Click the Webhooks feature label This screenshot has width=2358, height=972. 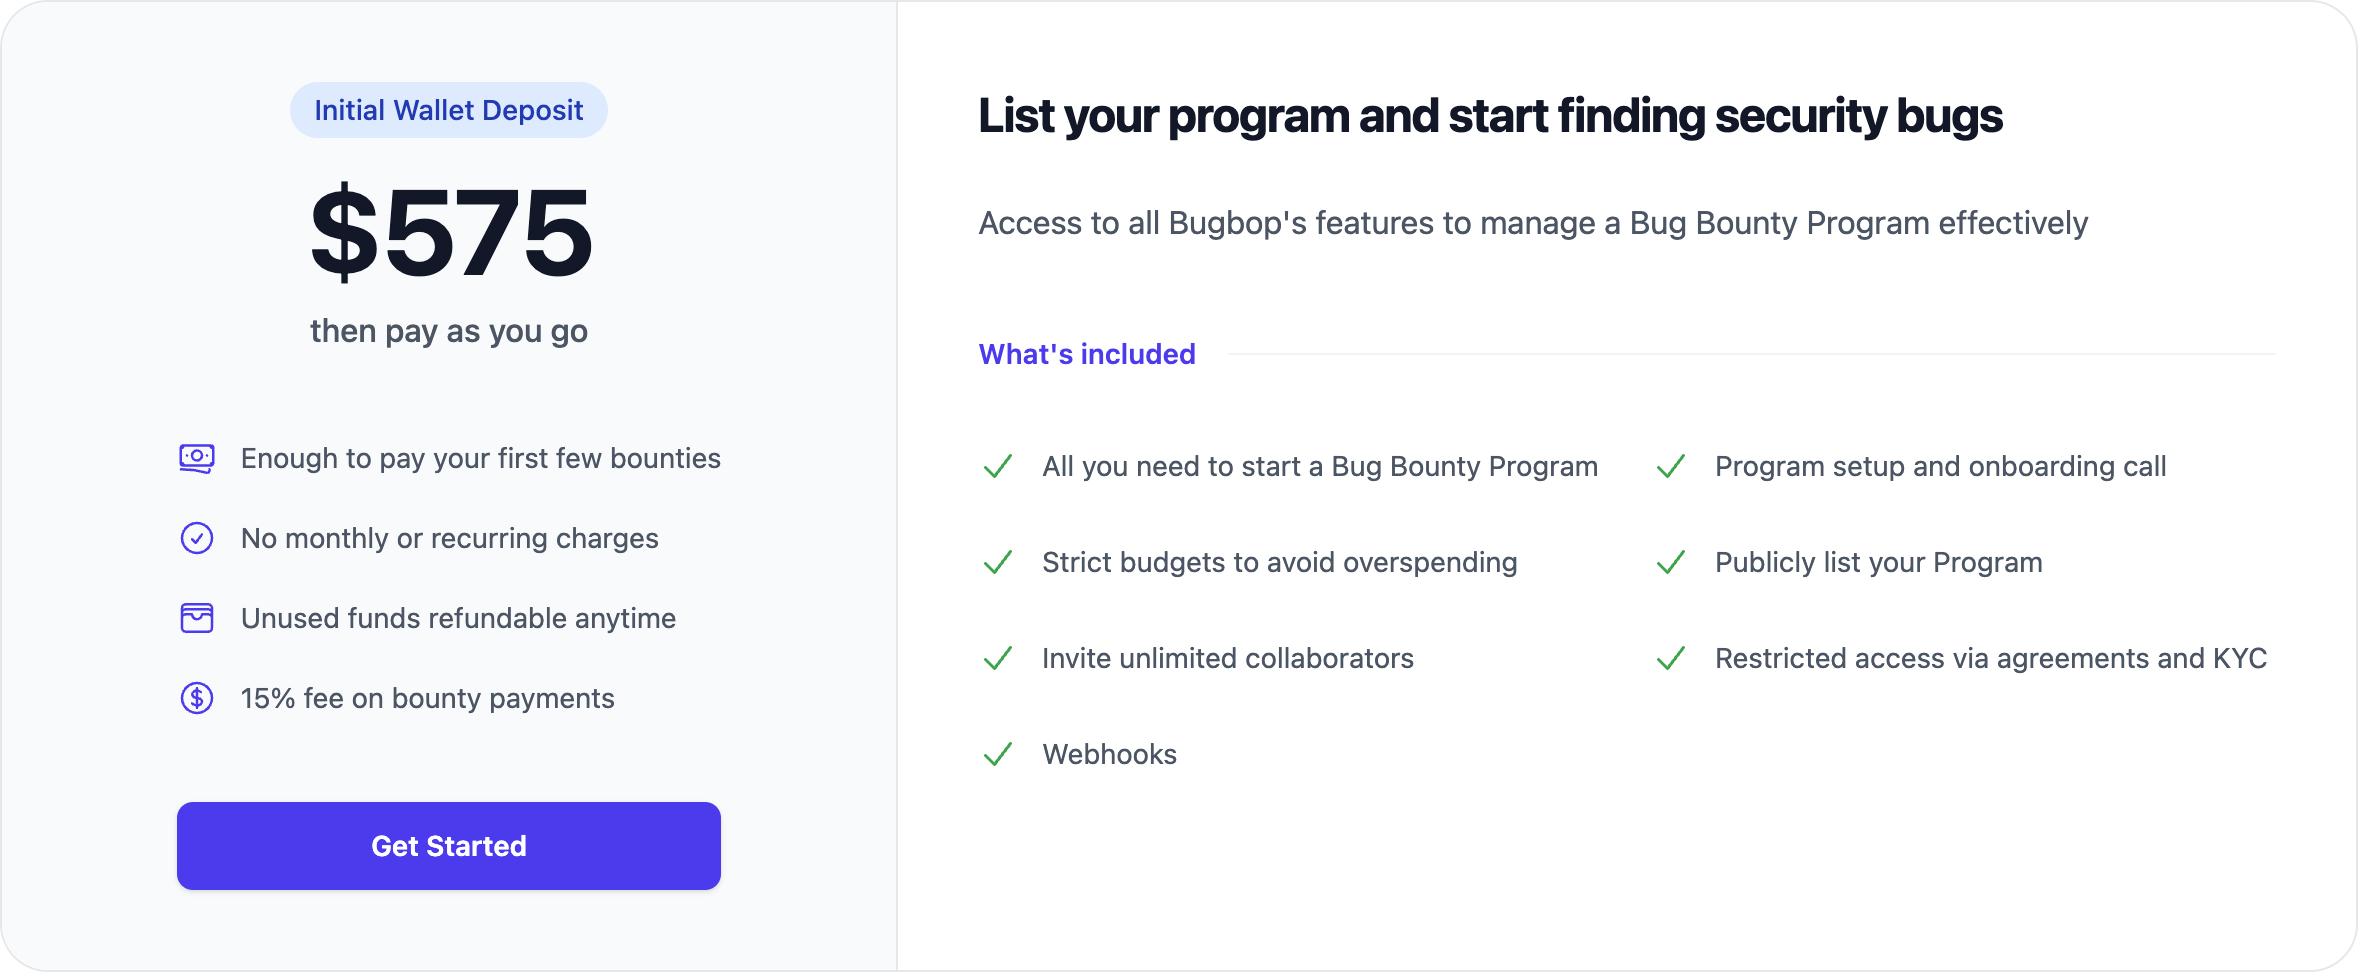(1109, 755)
